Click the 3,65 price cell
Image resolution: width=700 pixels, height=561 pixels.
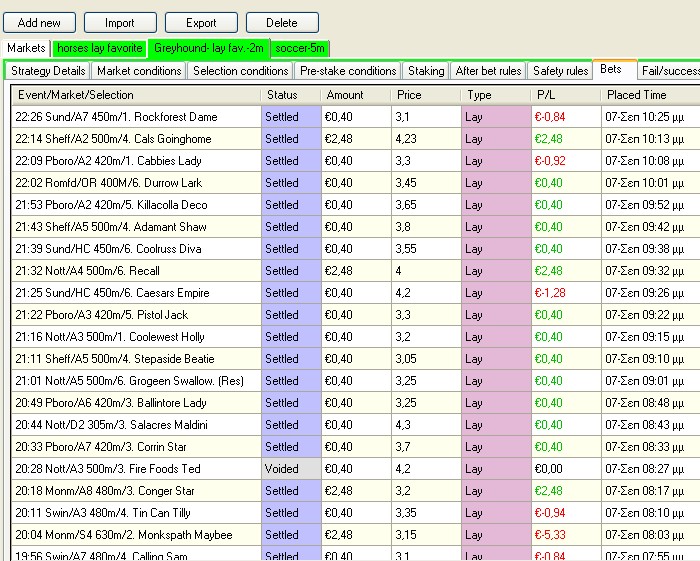[426, 205]
